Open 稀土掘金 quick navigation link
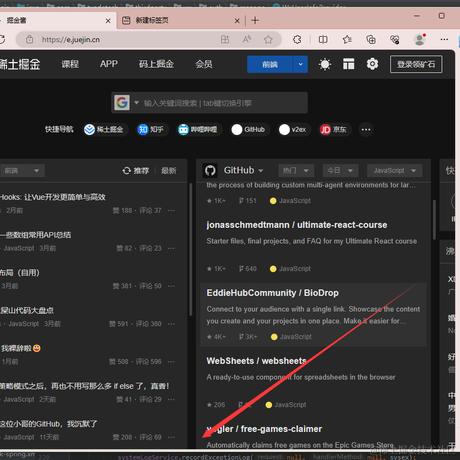 pyautogui.click(x=104, y=129)
